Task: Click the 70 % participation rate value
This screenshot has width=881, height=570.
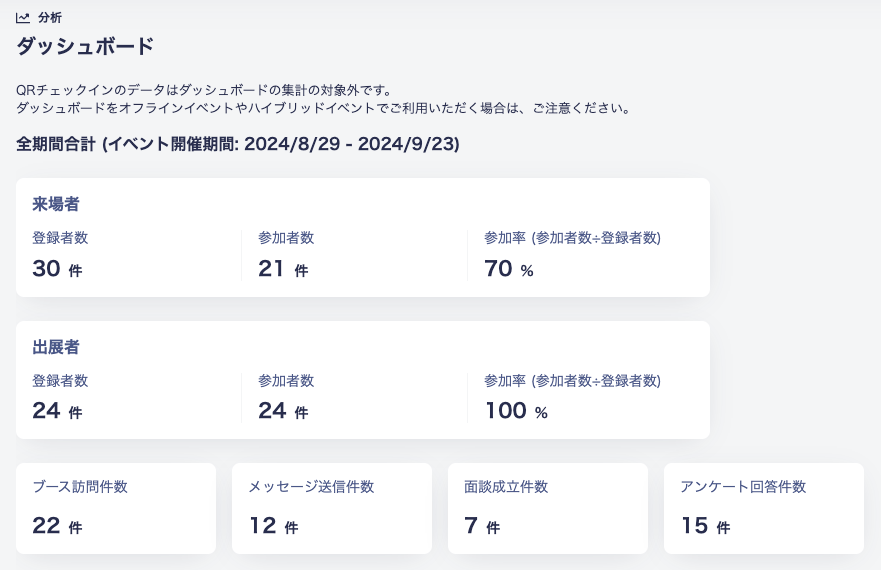Action: 509,269
